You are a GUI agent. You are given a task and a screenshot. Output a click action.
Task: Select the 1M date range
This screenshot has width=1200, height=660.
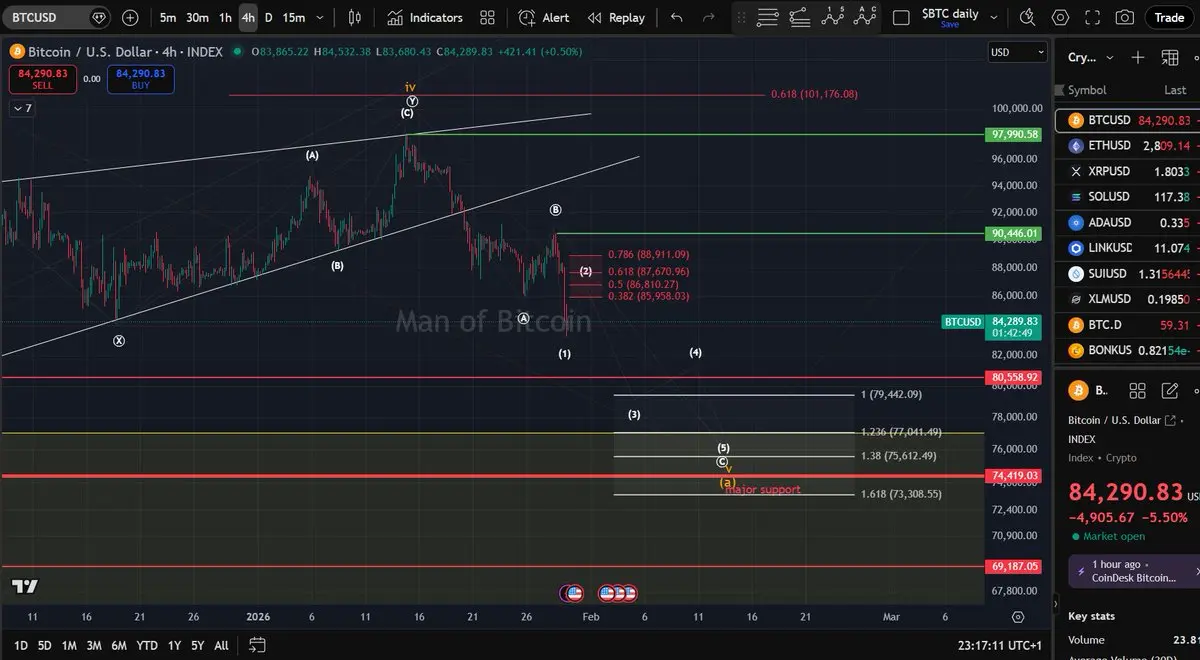click(x=69, y=646)
